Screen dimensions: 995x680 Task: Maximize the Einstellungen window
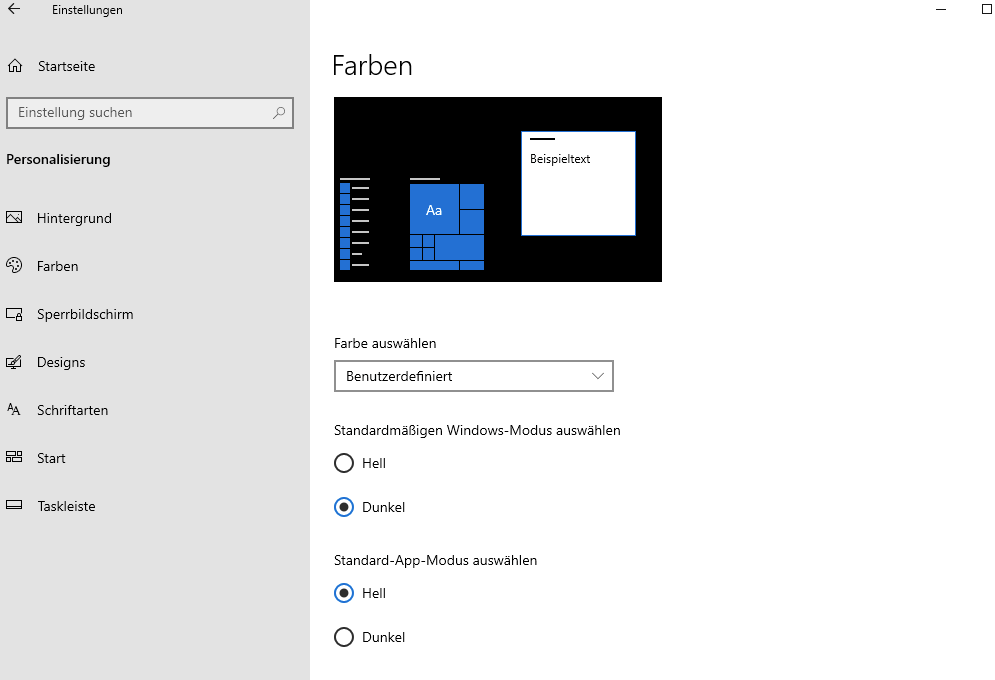tap(987, 9)
